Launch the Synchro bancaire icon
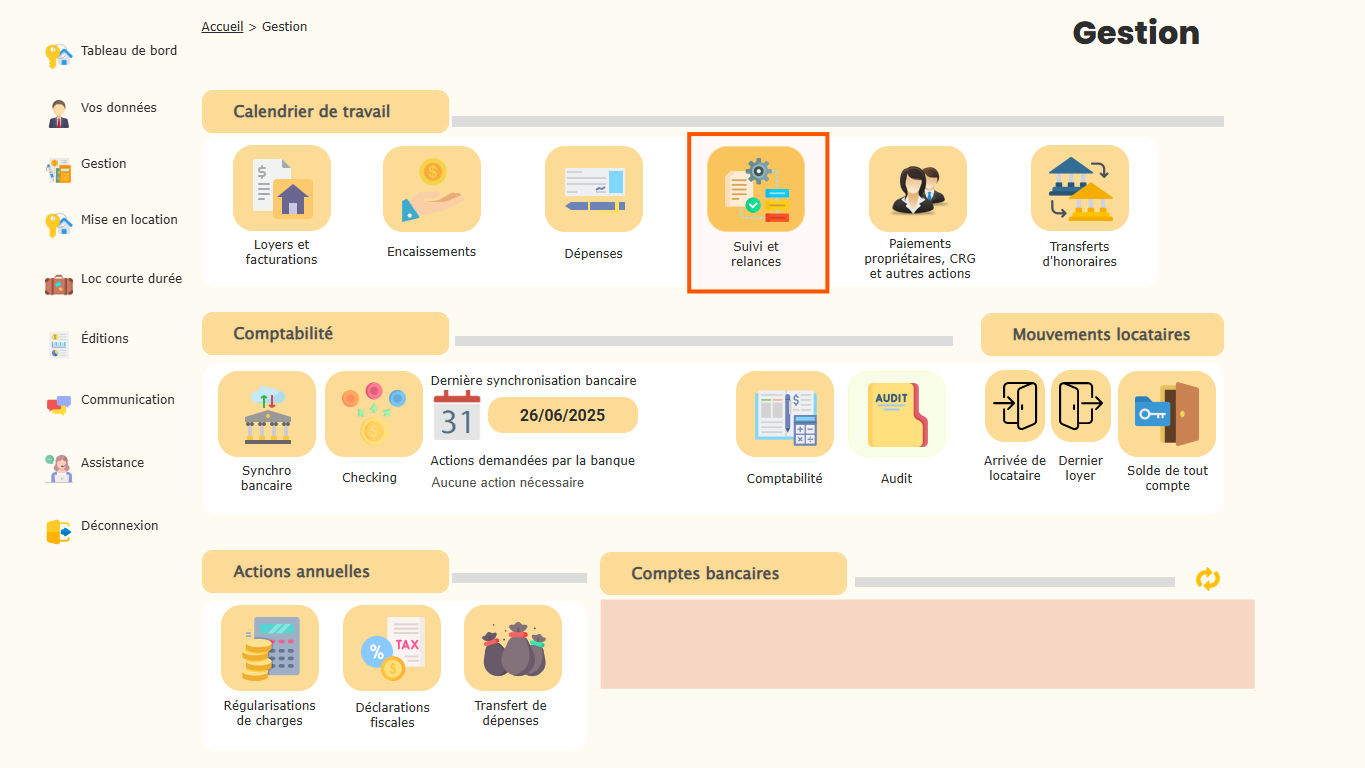The height and width of the screenshot is (768, 1365). (266, 414)
